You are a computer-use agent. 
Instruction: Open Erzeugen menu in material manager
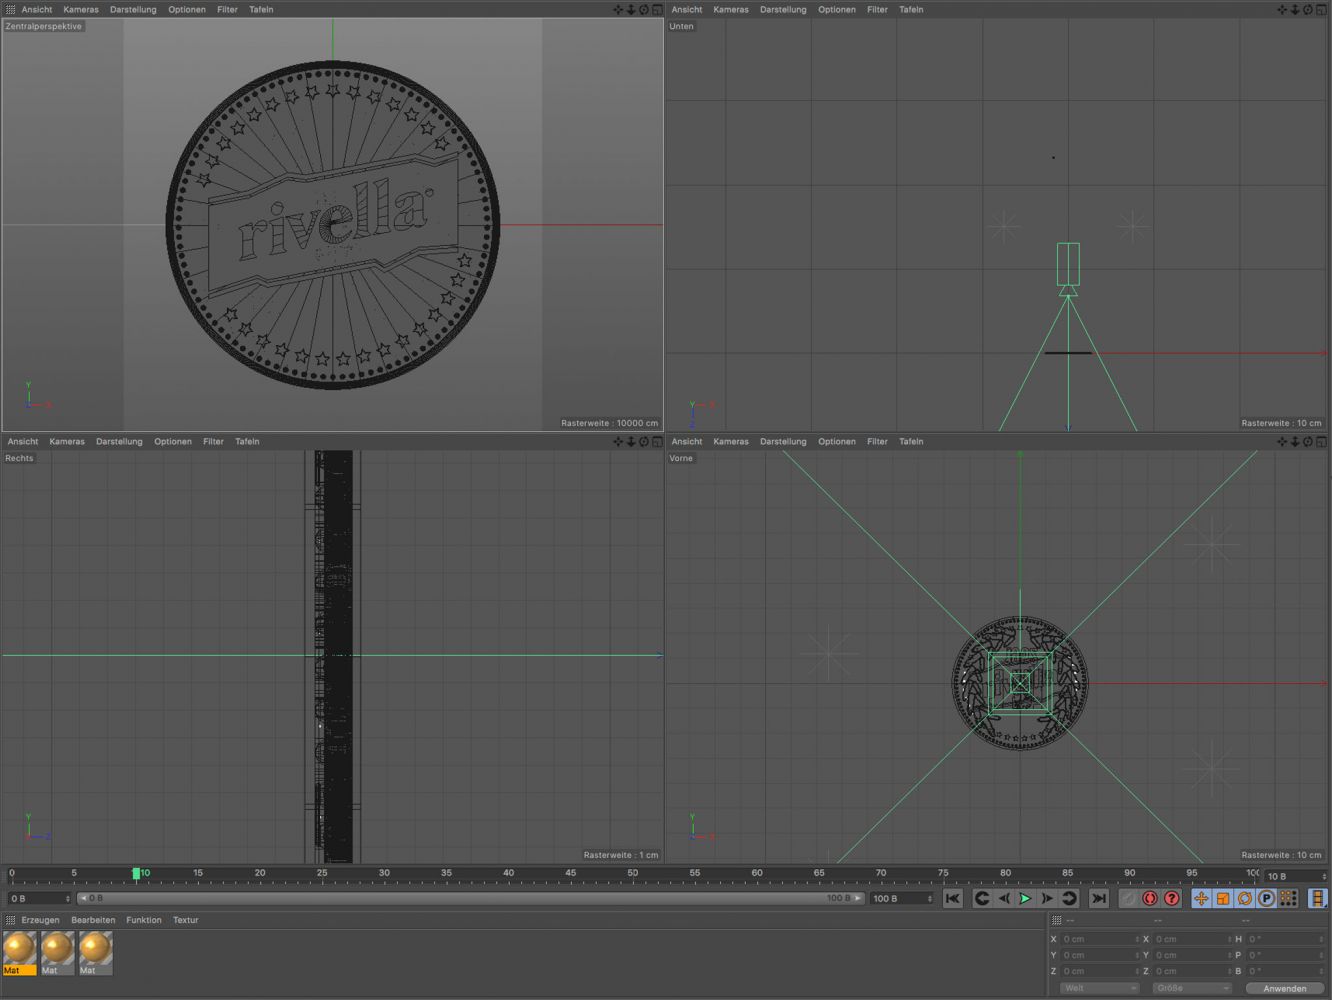[x=40, y=920]
